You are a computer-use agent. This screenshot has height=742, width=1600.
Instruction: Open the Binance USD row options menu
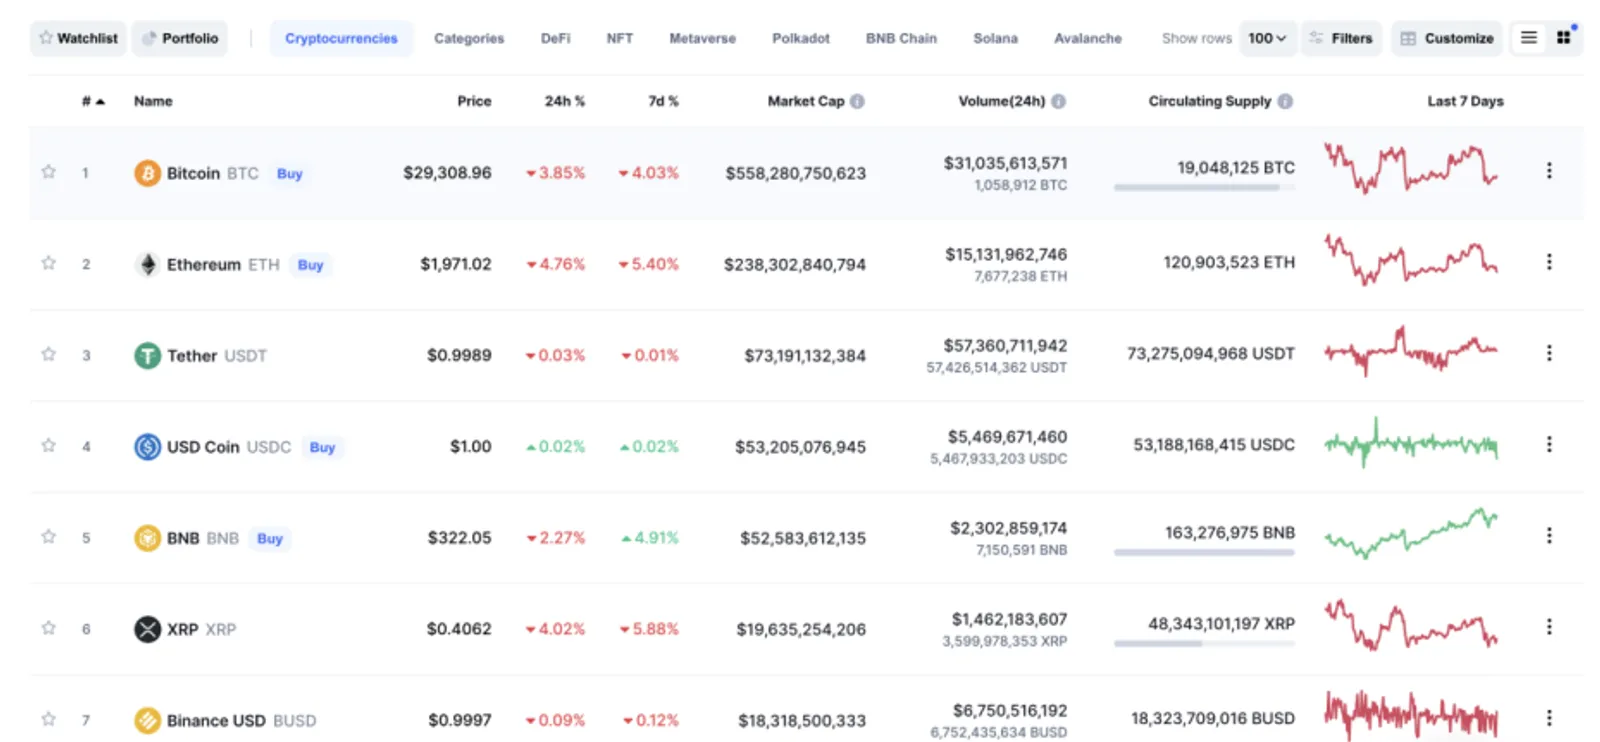[1549, 718]
